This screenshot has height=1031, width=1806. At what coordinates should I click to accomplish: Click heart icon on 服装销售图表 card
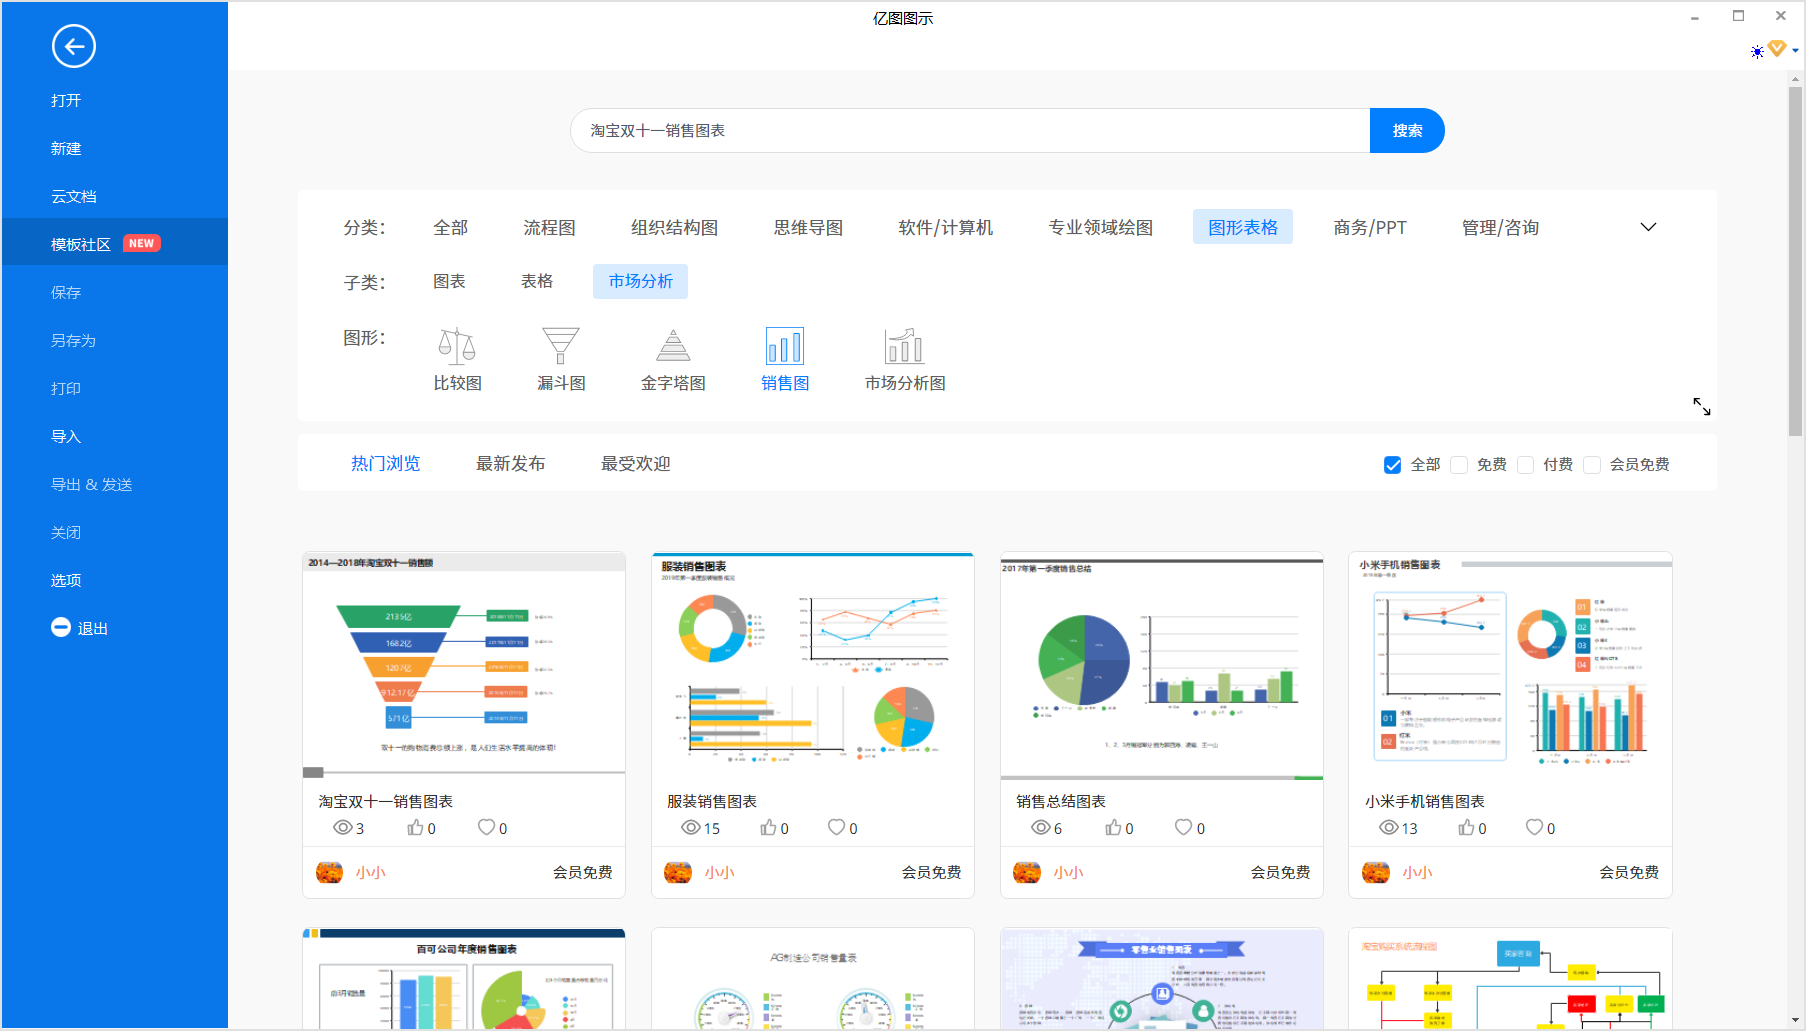pyautogui.click(x=837, y=827)
